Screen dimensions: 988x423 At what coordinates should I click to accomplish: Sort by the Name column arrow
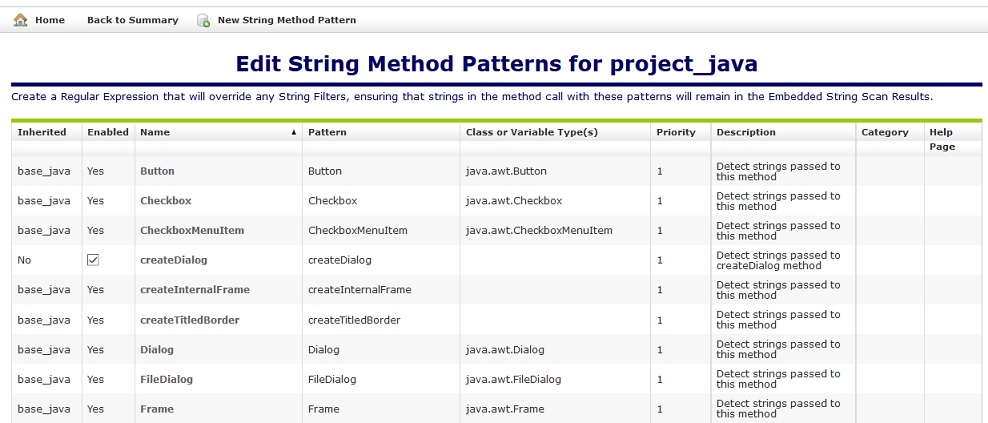click(x=294, y=132)
